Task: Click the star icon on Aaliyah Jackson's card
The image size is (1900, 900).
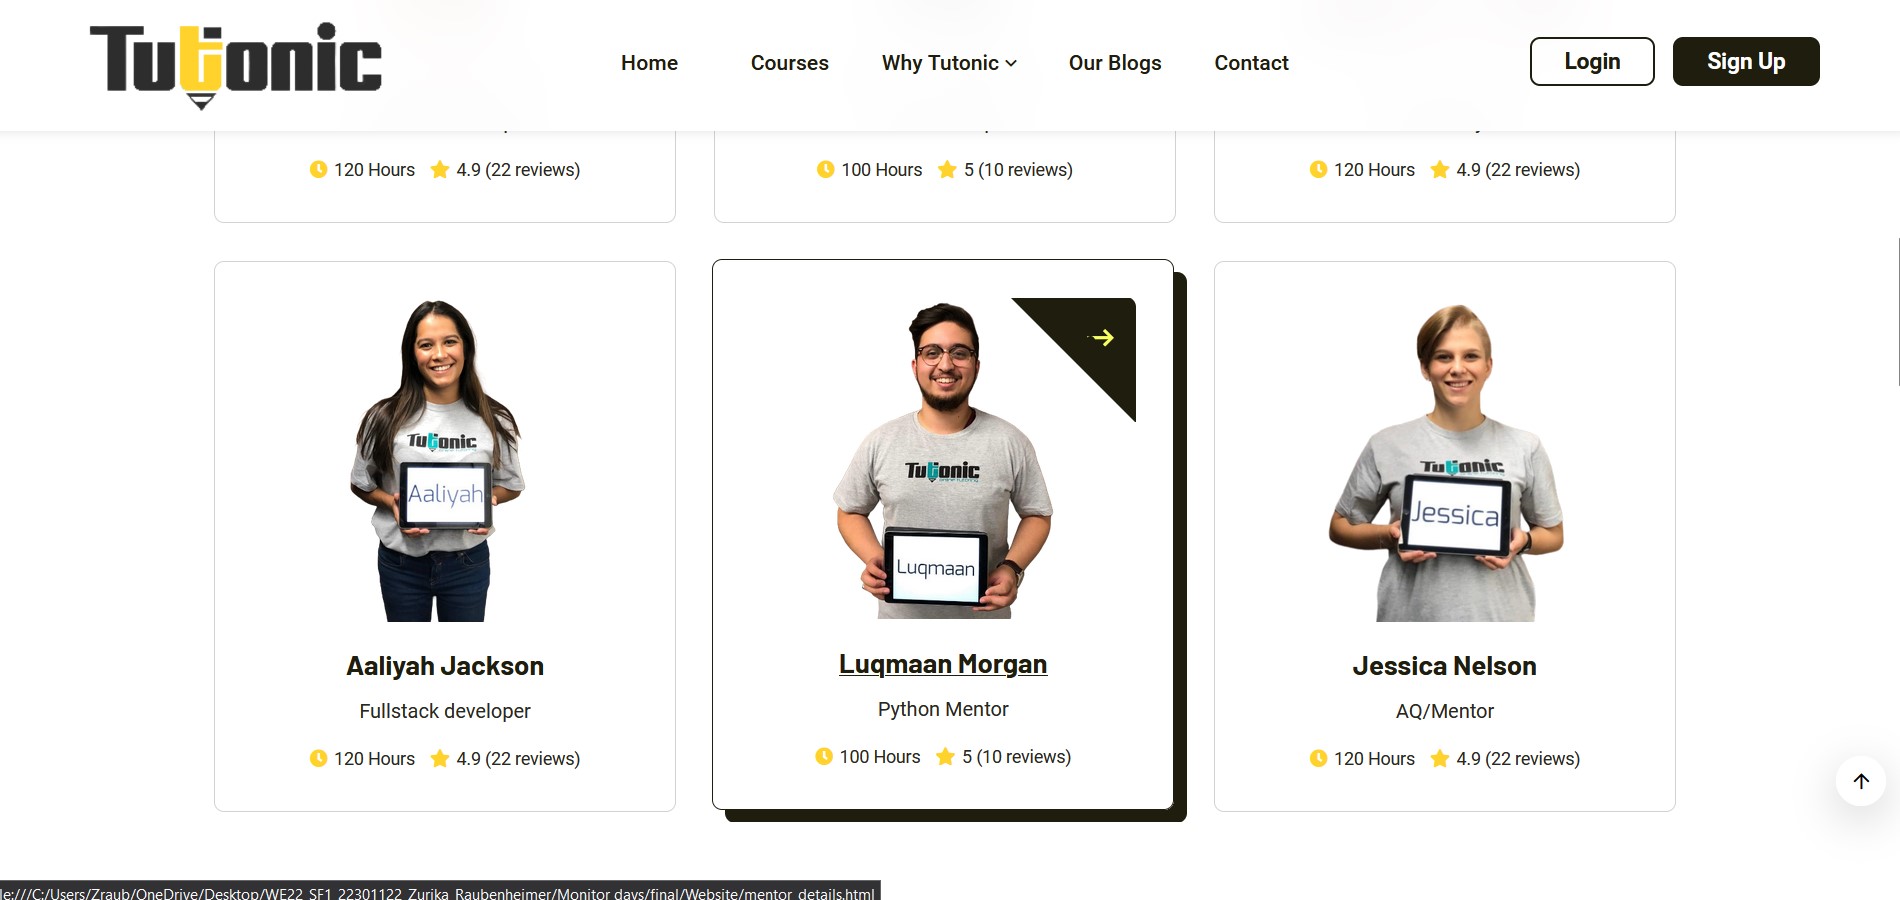Action: pos(439,759)
